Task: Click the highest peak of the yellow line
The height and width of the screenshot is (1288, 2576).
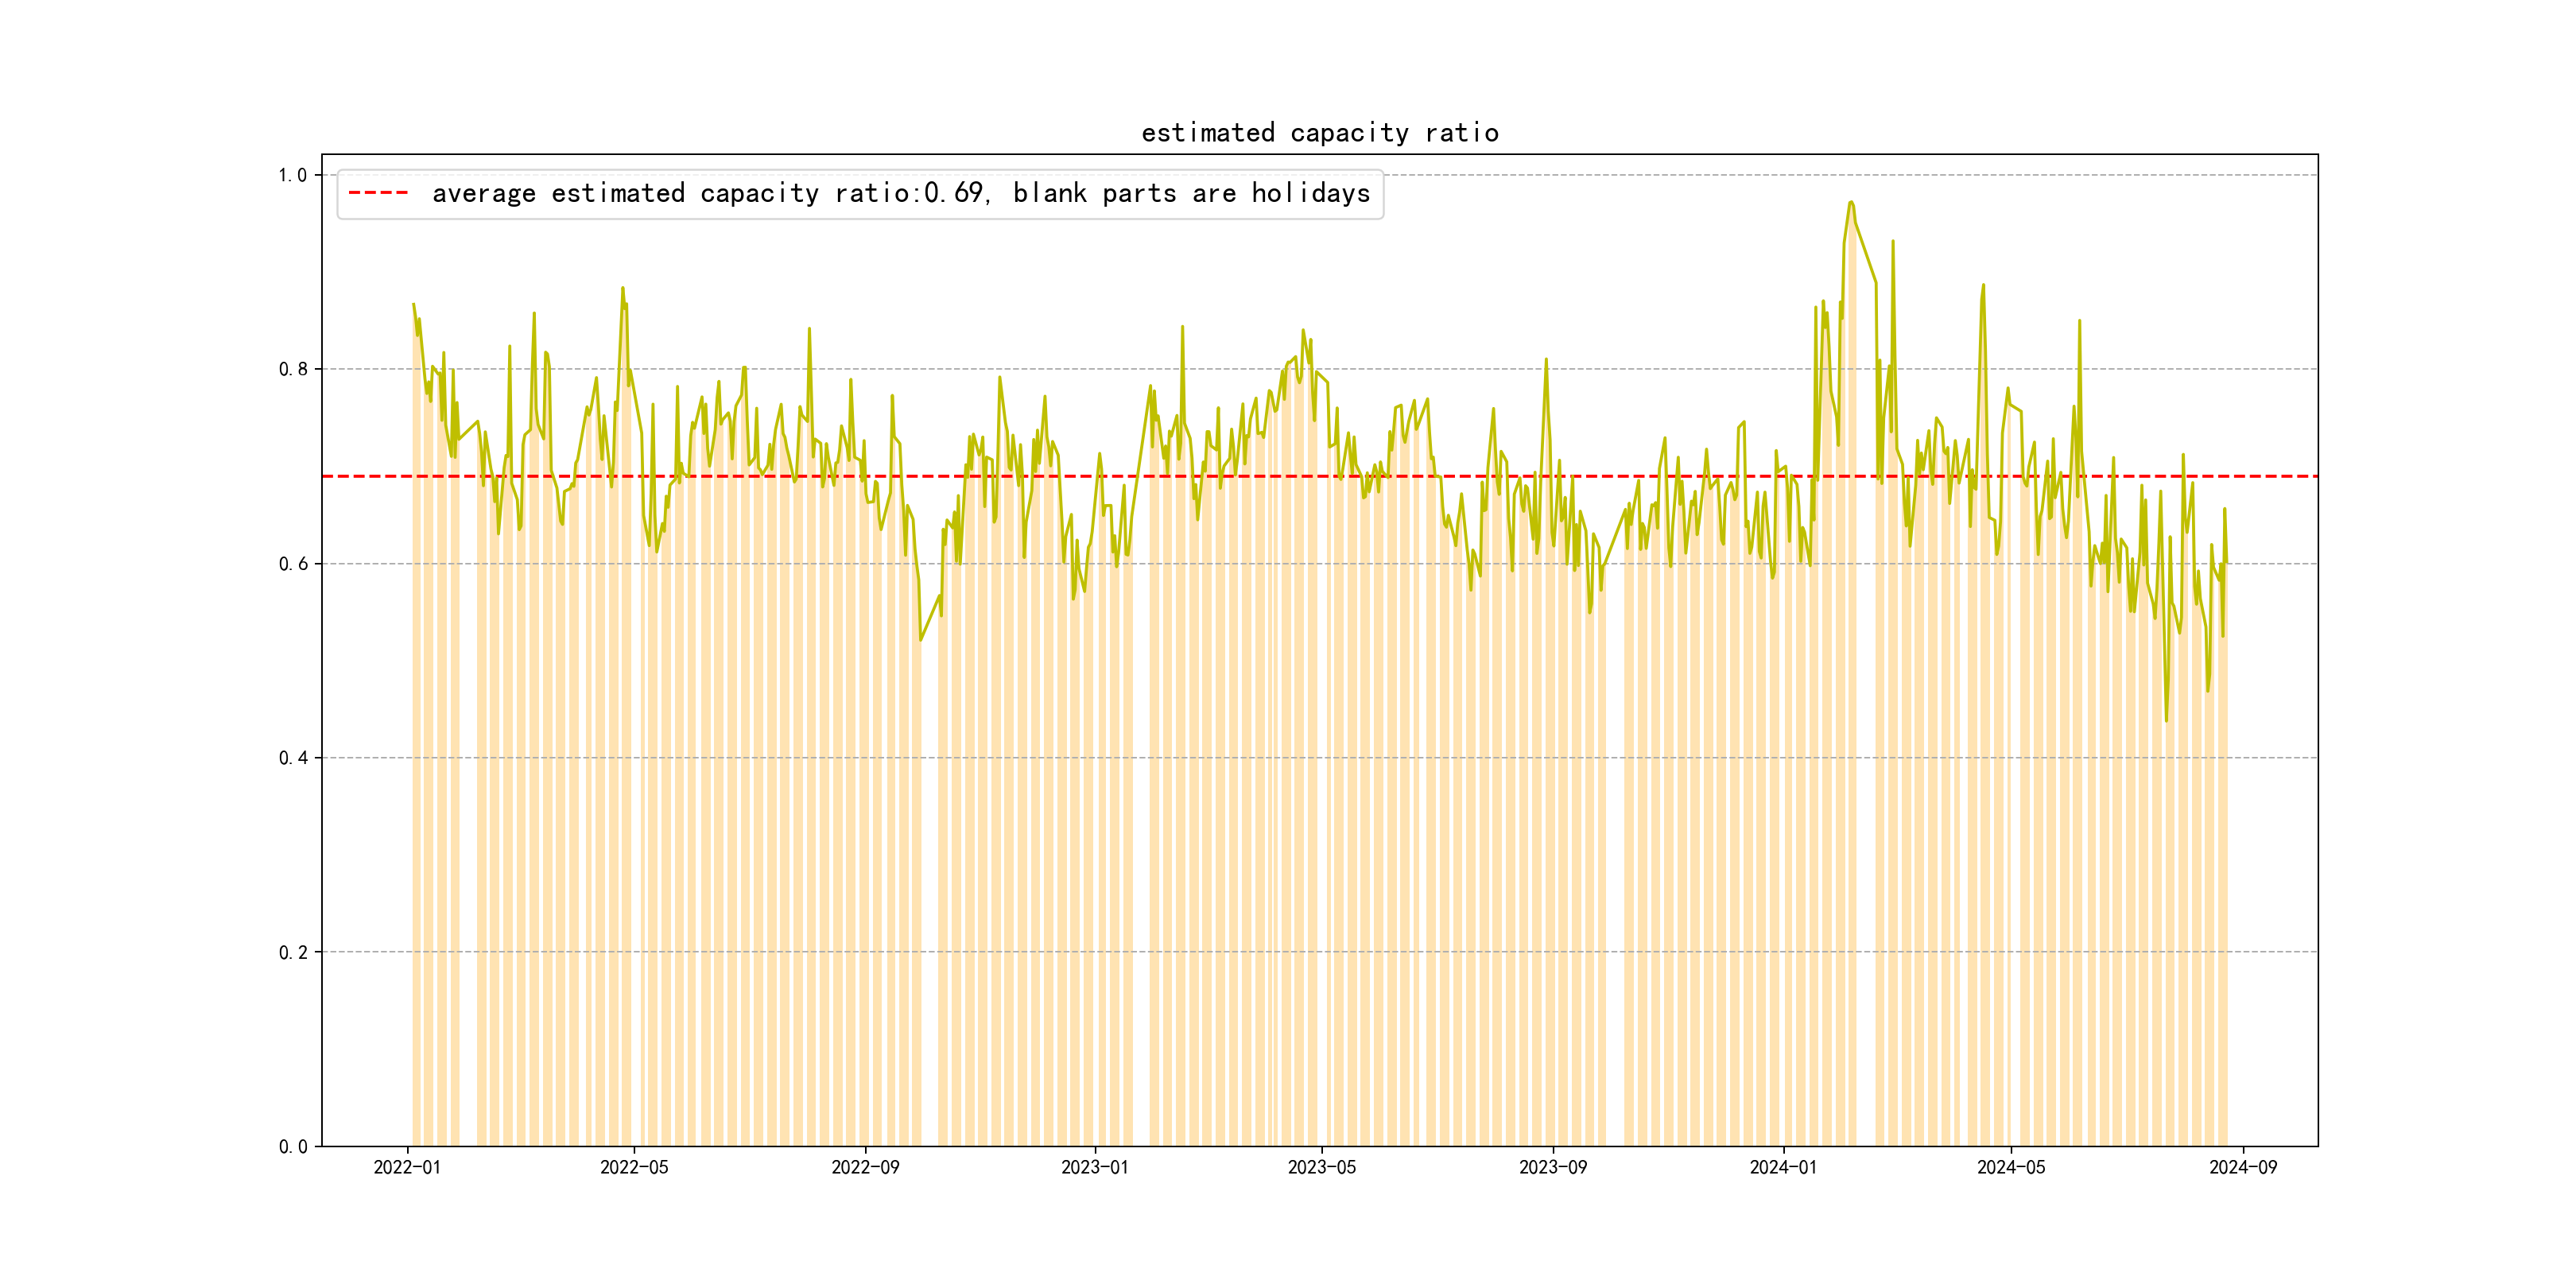Action: [1851, 202]
